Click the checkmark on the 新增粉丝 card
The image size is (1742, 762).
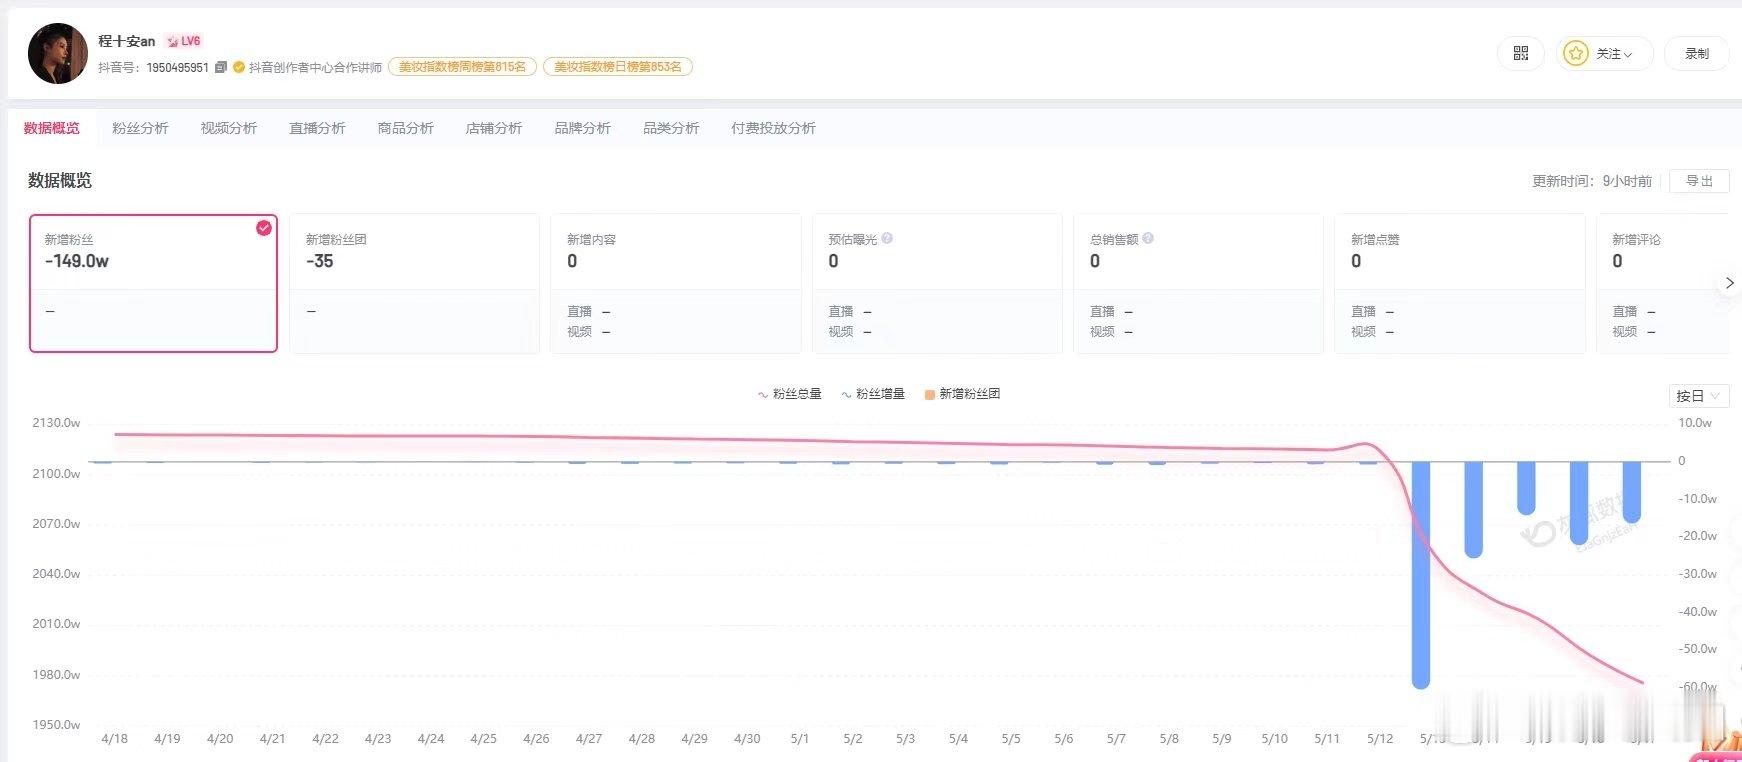tap(264, 228)
